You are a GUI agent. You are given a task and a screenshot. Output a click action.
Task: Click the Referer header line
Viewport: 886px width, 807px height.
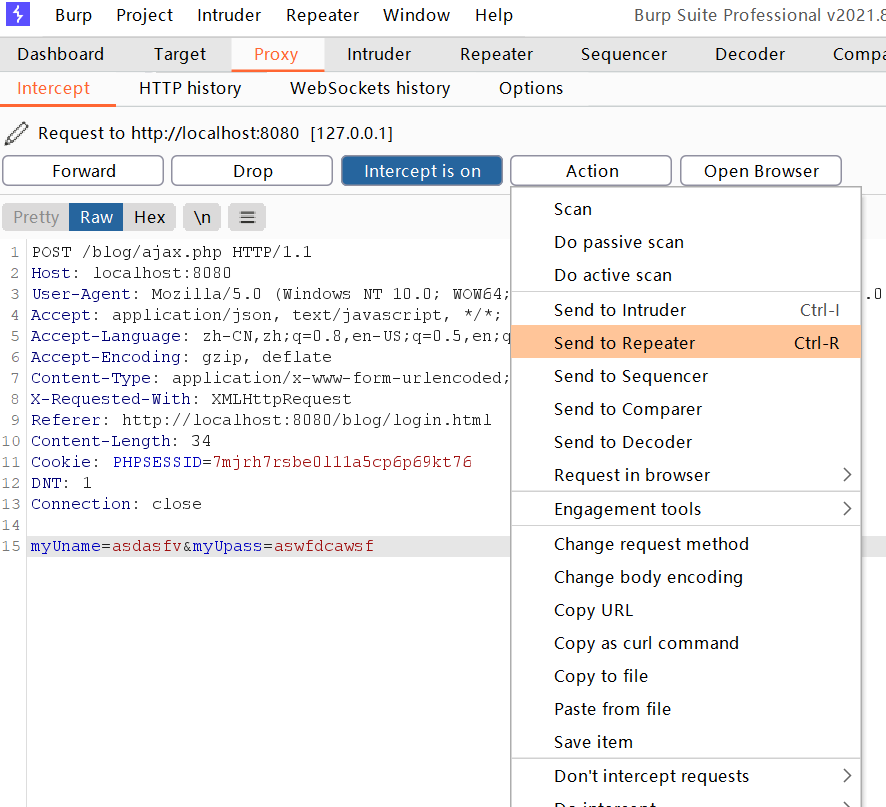[x=261, y=420]
